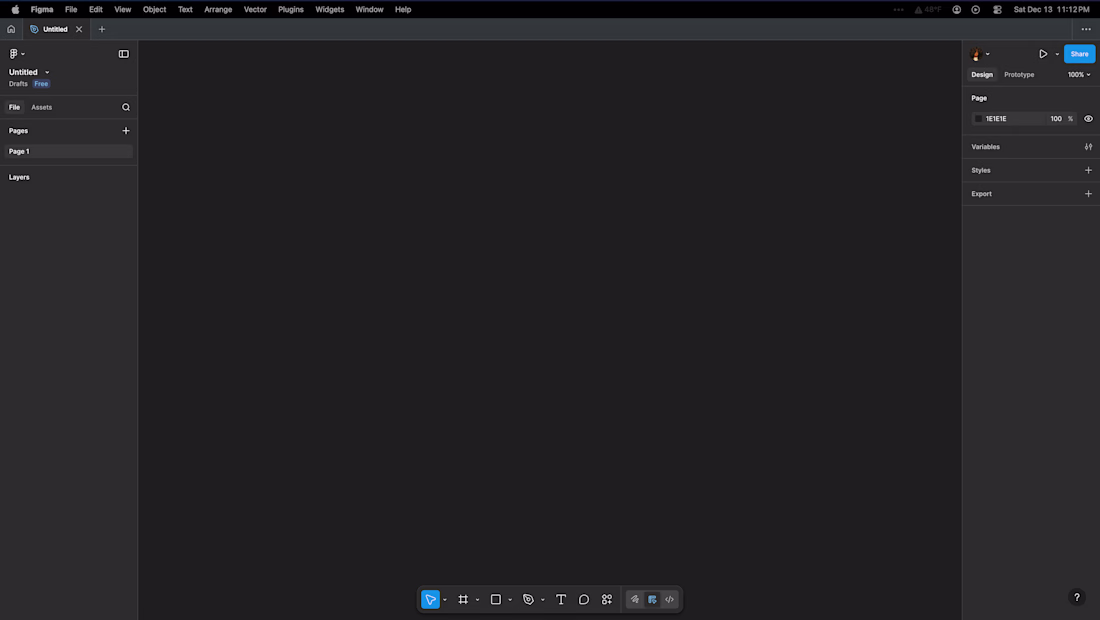Screen dimensions: 1100x620
Task: Open shape tools dropdown arrow
Action: click(x=510, y=600)
